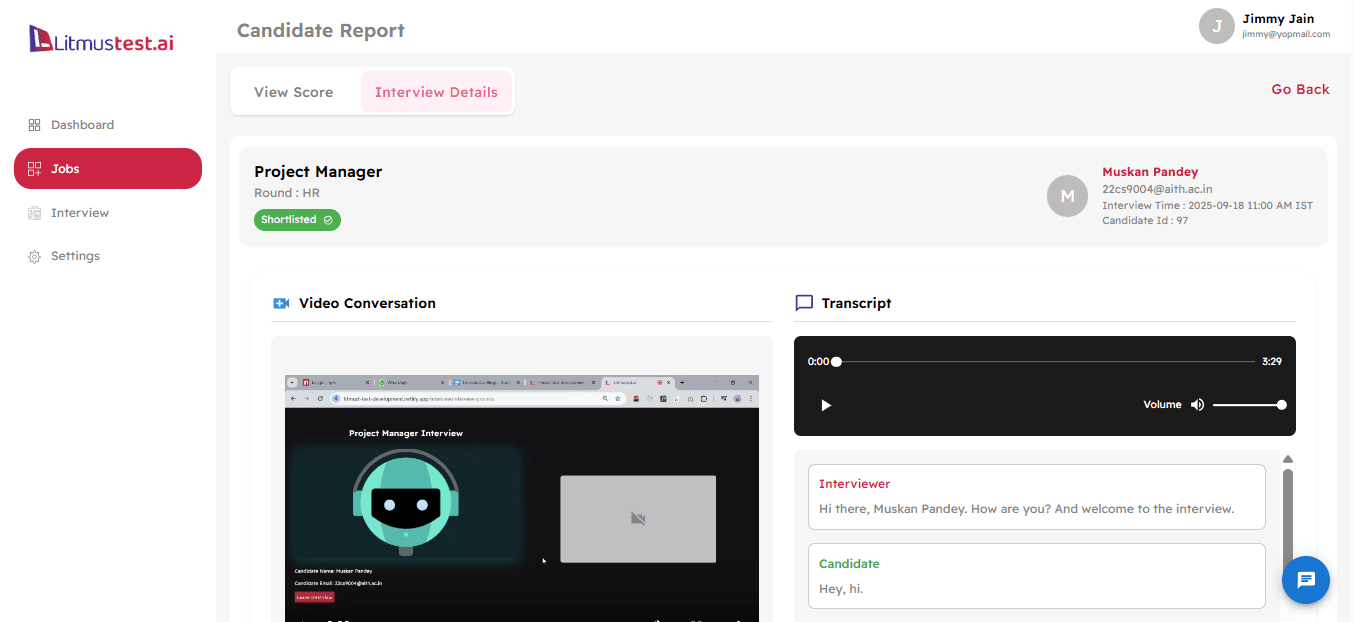Open chat using the floating chat bubble
Viewport: 1354px width, 622px height.
click(x=1305, y=580)
